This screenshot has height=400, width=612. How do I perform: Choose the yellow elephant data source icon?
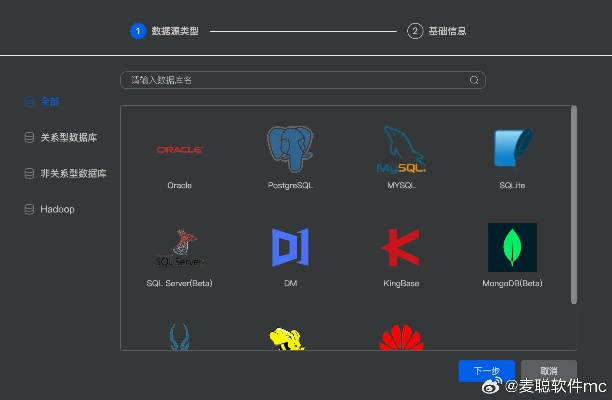(x=290, y=338)
